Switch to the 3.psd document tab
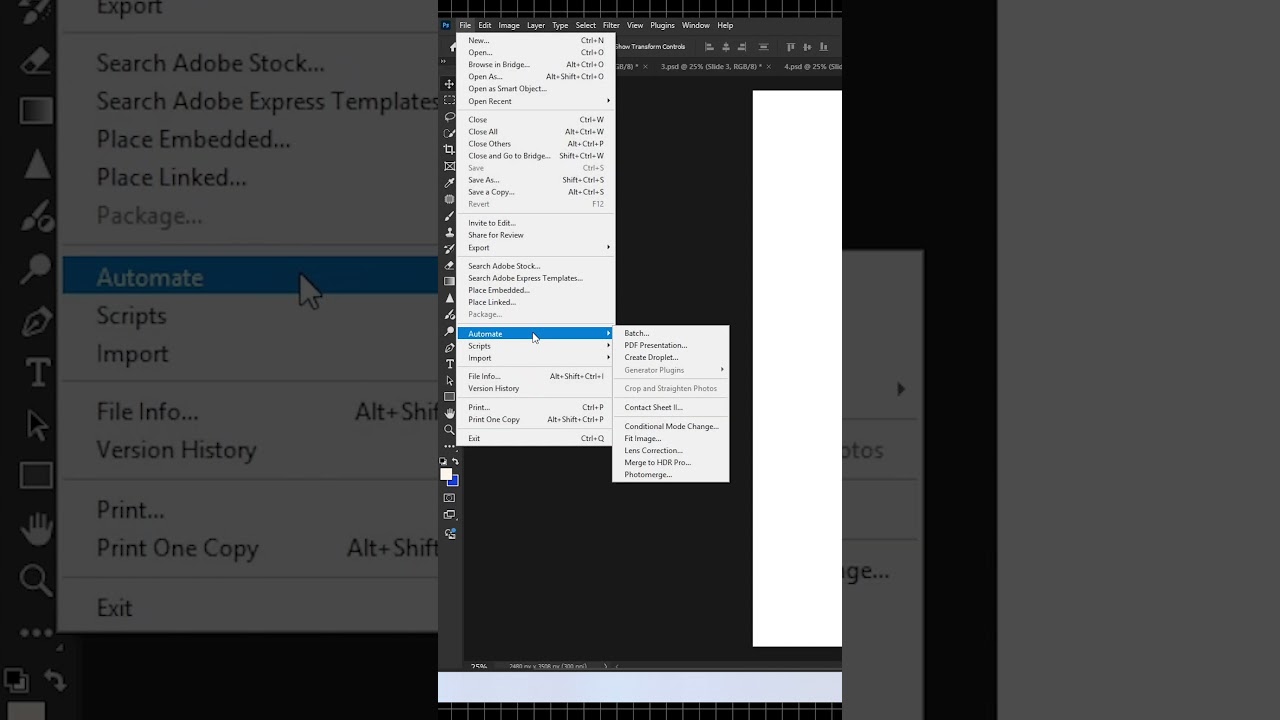Screen dimensions: 1280x720 pyautogui.click(x=711, y=66)
